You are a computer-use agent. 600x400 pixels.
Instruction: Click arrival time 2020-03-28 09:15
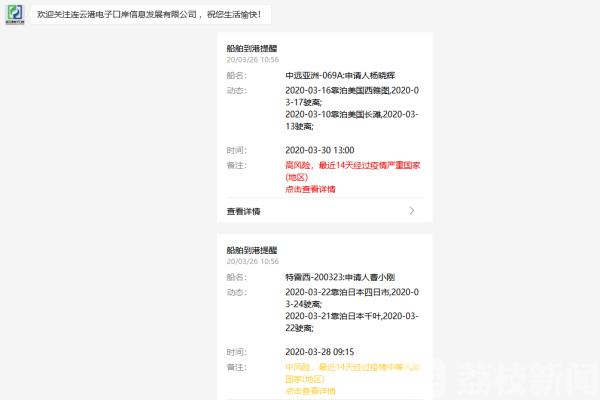pyautogui.click(x=320, y=352)
